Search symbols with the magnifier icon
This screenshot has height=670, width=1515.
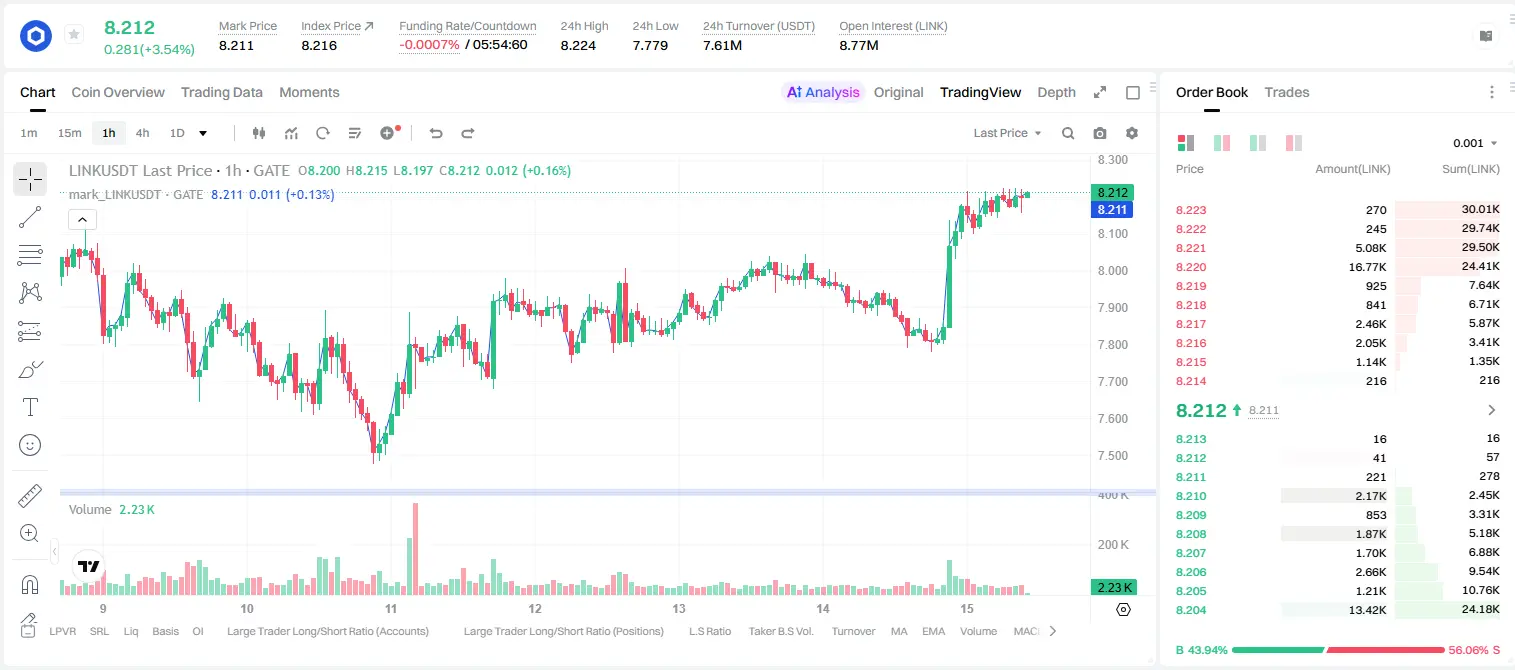[1068, 133]
